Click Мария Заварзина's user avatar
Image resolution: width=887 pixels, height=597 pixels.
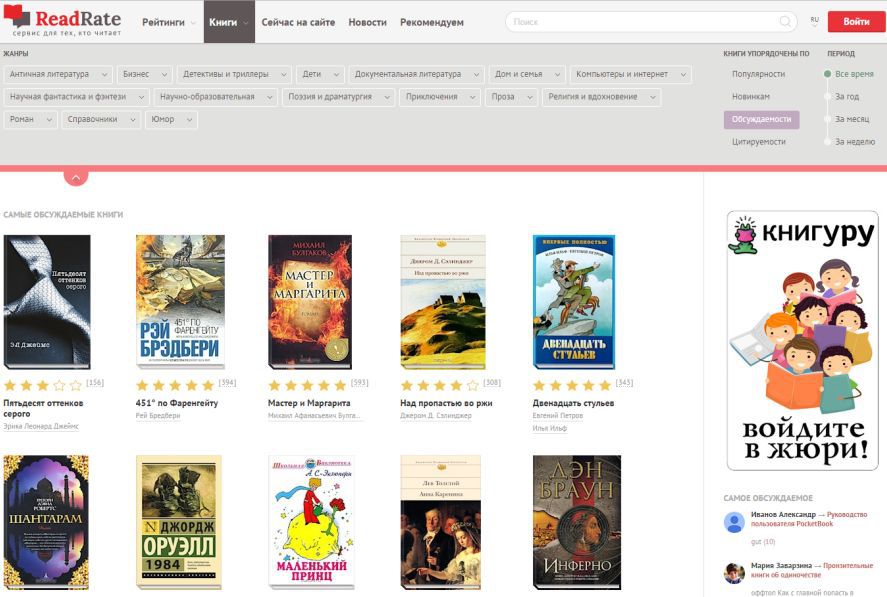coord(734,573)
